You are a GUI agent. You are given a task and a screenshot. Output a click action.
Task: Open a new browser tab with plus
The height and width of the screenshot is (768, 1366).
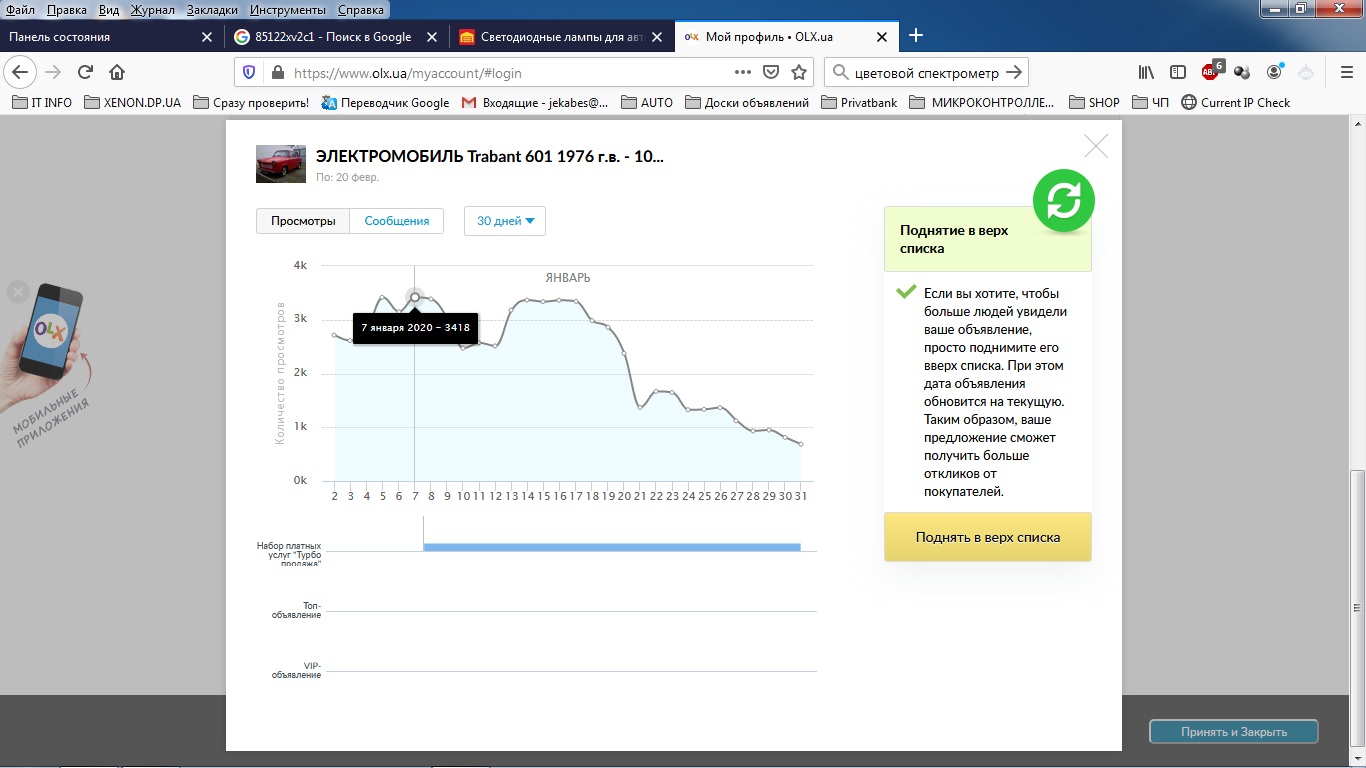(x=915, y=36)
